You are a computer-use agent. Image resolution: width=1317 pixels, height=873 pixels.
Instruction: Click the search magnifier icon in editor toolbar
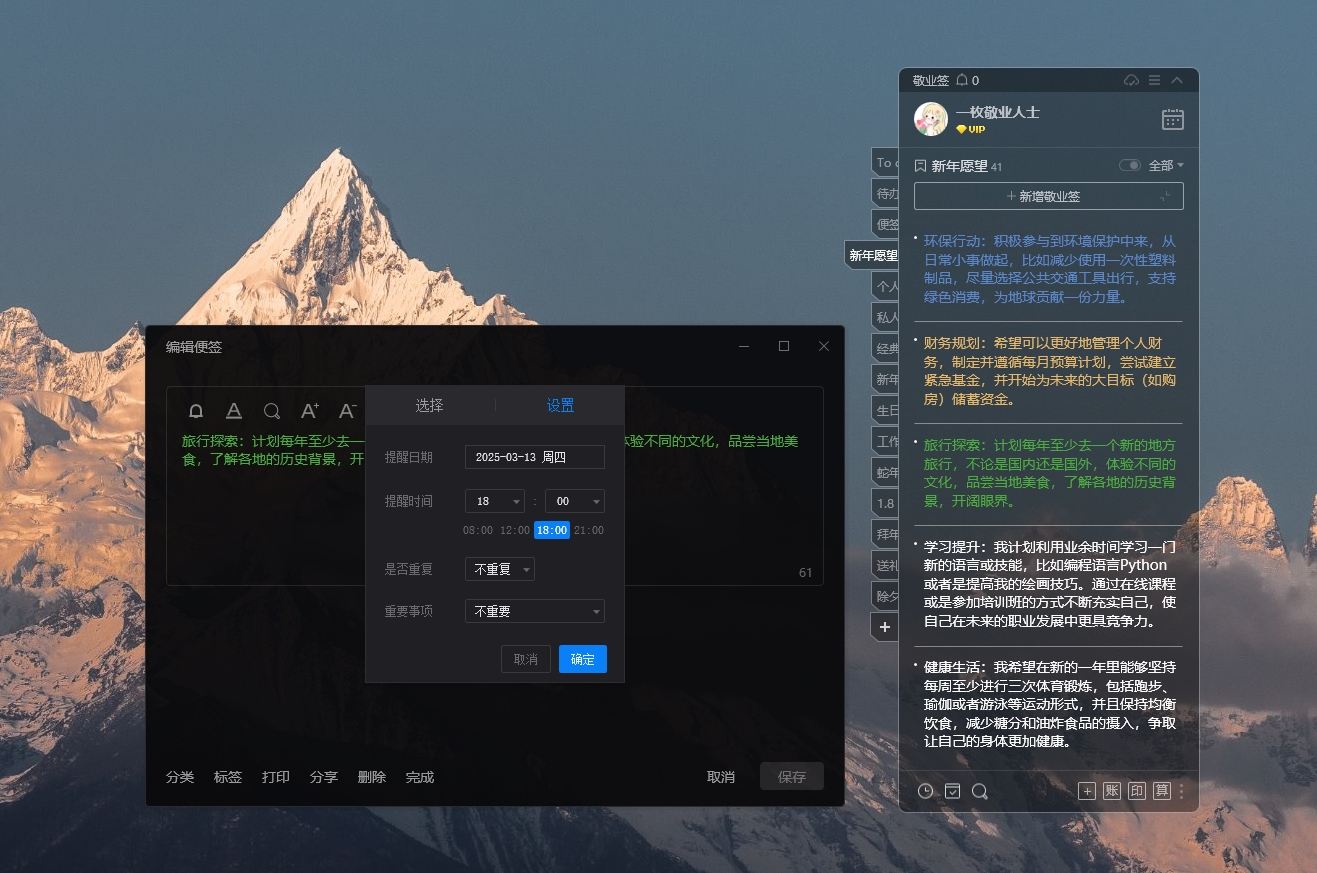pos(271,411)
